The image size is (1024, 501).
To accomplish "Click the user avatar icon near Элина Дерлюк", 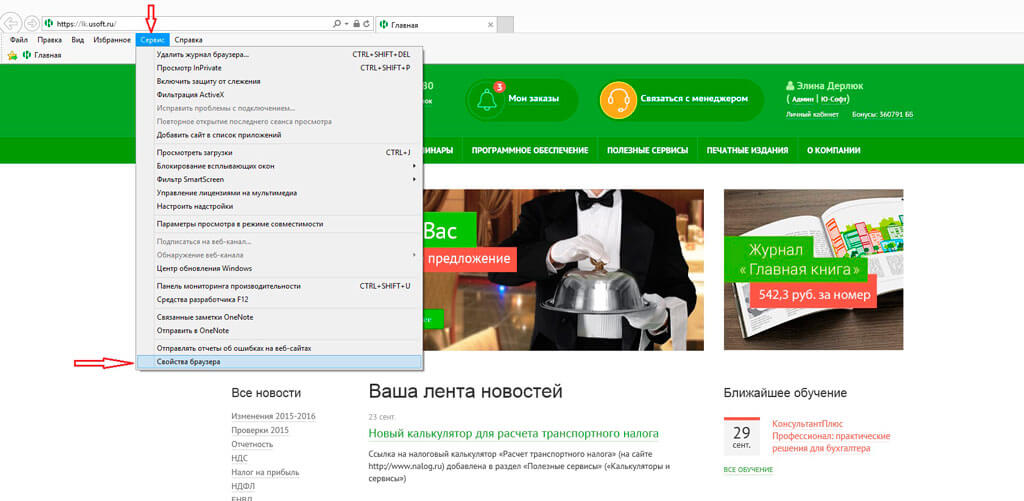I will coord(790,86).
